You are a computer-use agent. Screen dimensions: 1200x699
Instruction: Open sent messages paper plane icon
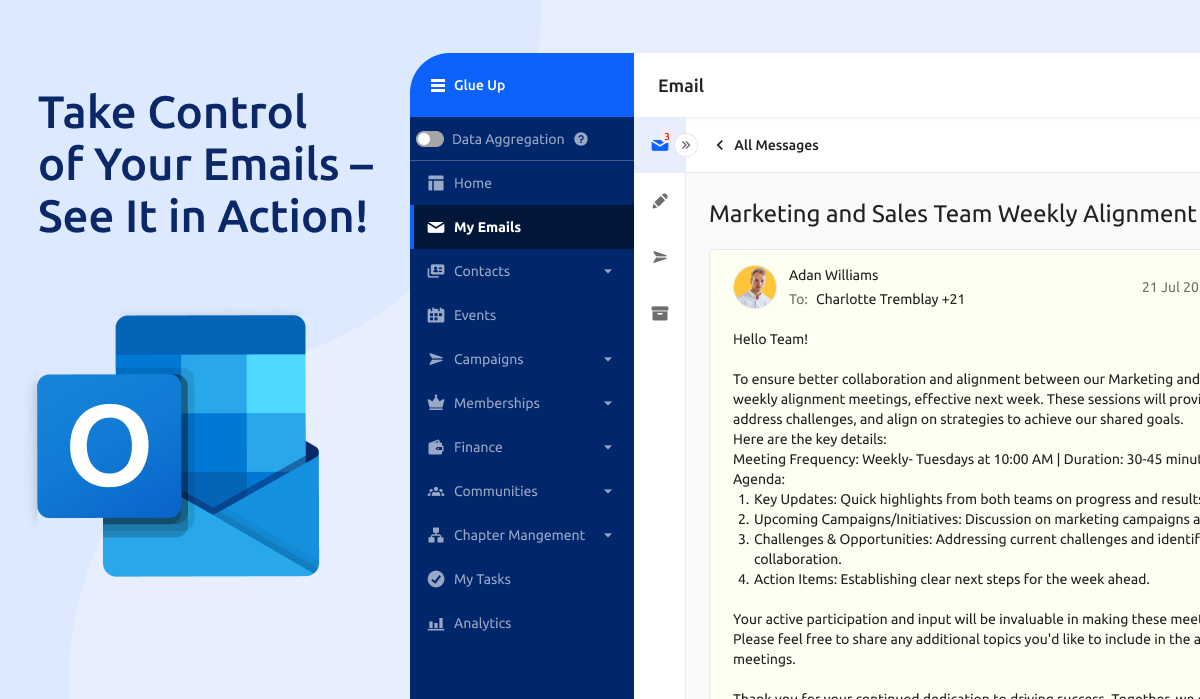pyautogui.click(x=659, y=257)
